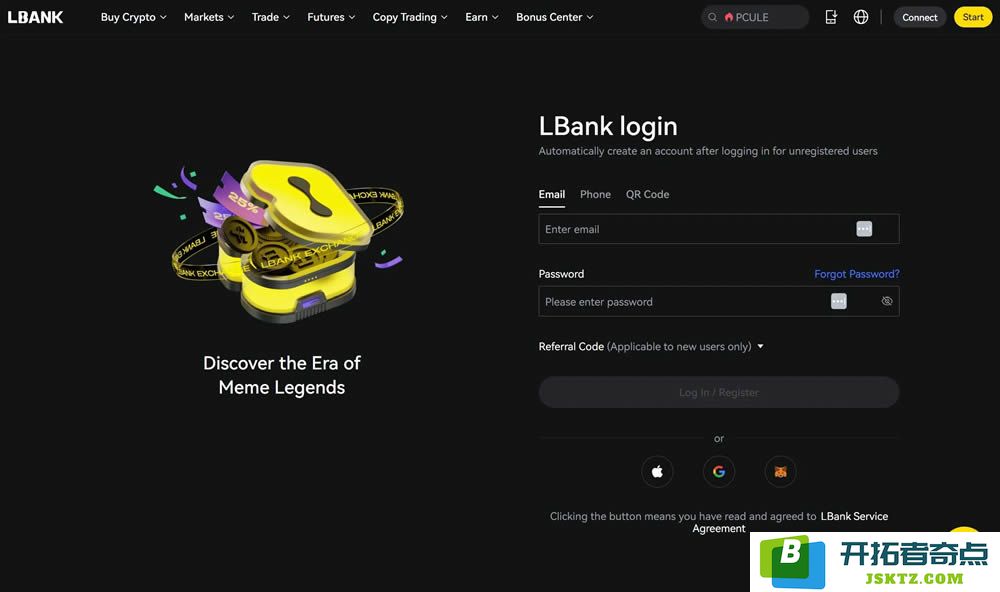
Task: Expand the Earn menu
Action: [x=482, y=17]
